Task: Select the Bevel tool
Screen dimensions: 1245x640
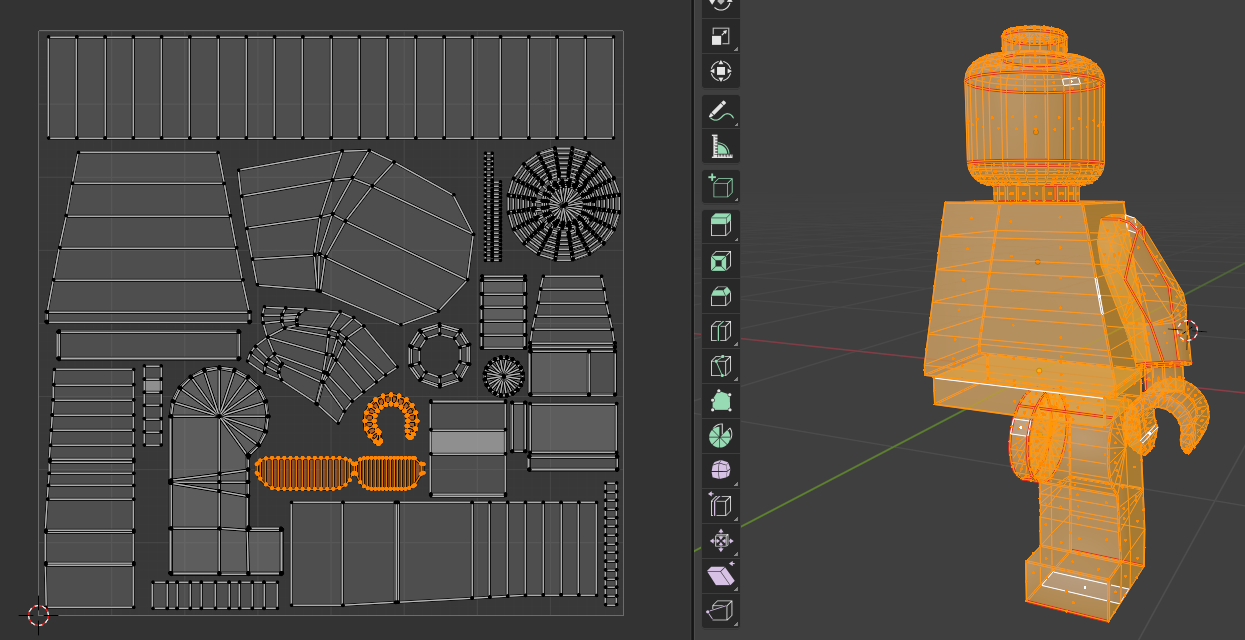Action: point(721,295)
